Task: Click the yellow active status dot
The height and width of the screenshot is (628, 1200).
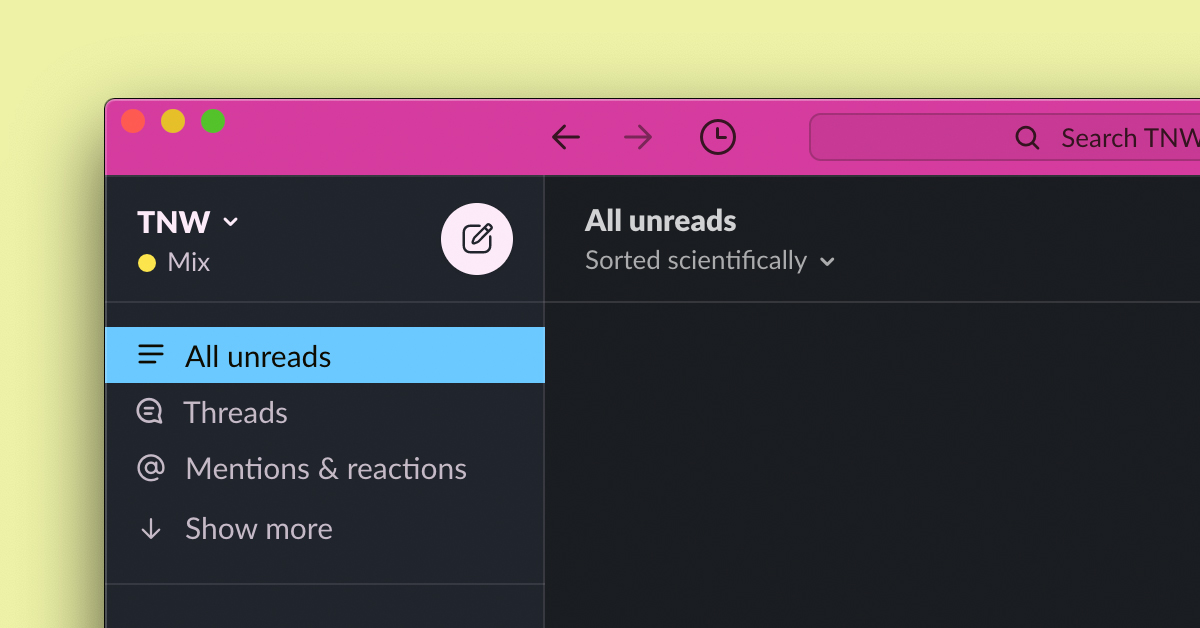Action: point(147,262)
